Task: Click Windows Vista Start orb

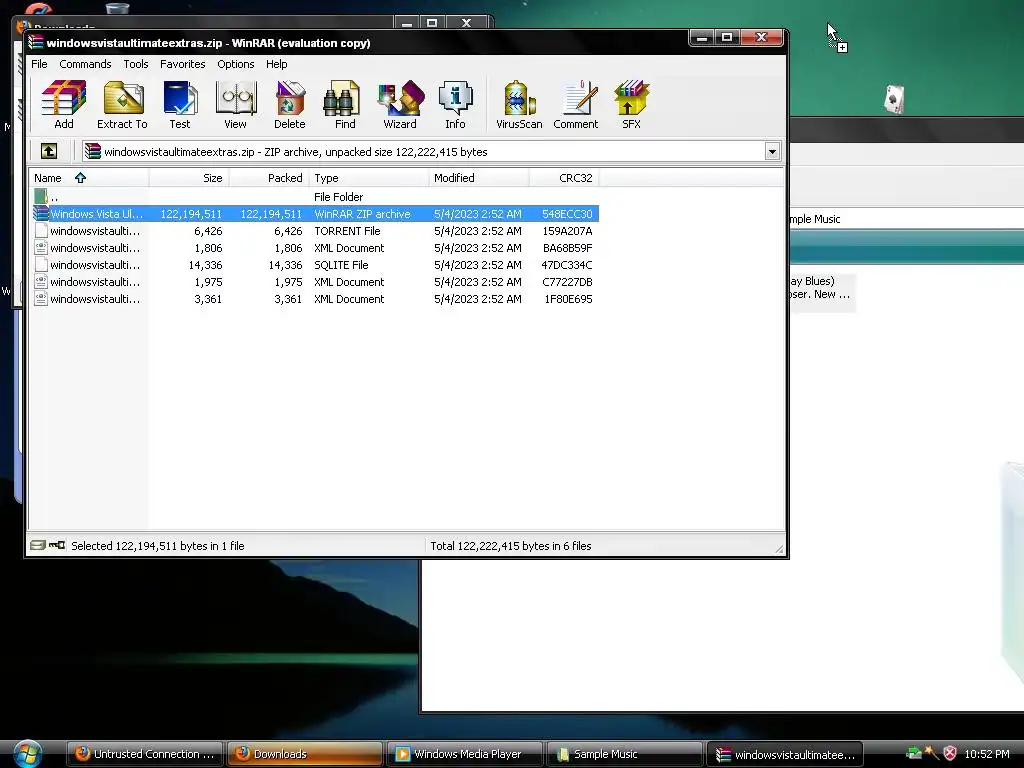Action: pyautogui.click(x=27, y=754)
